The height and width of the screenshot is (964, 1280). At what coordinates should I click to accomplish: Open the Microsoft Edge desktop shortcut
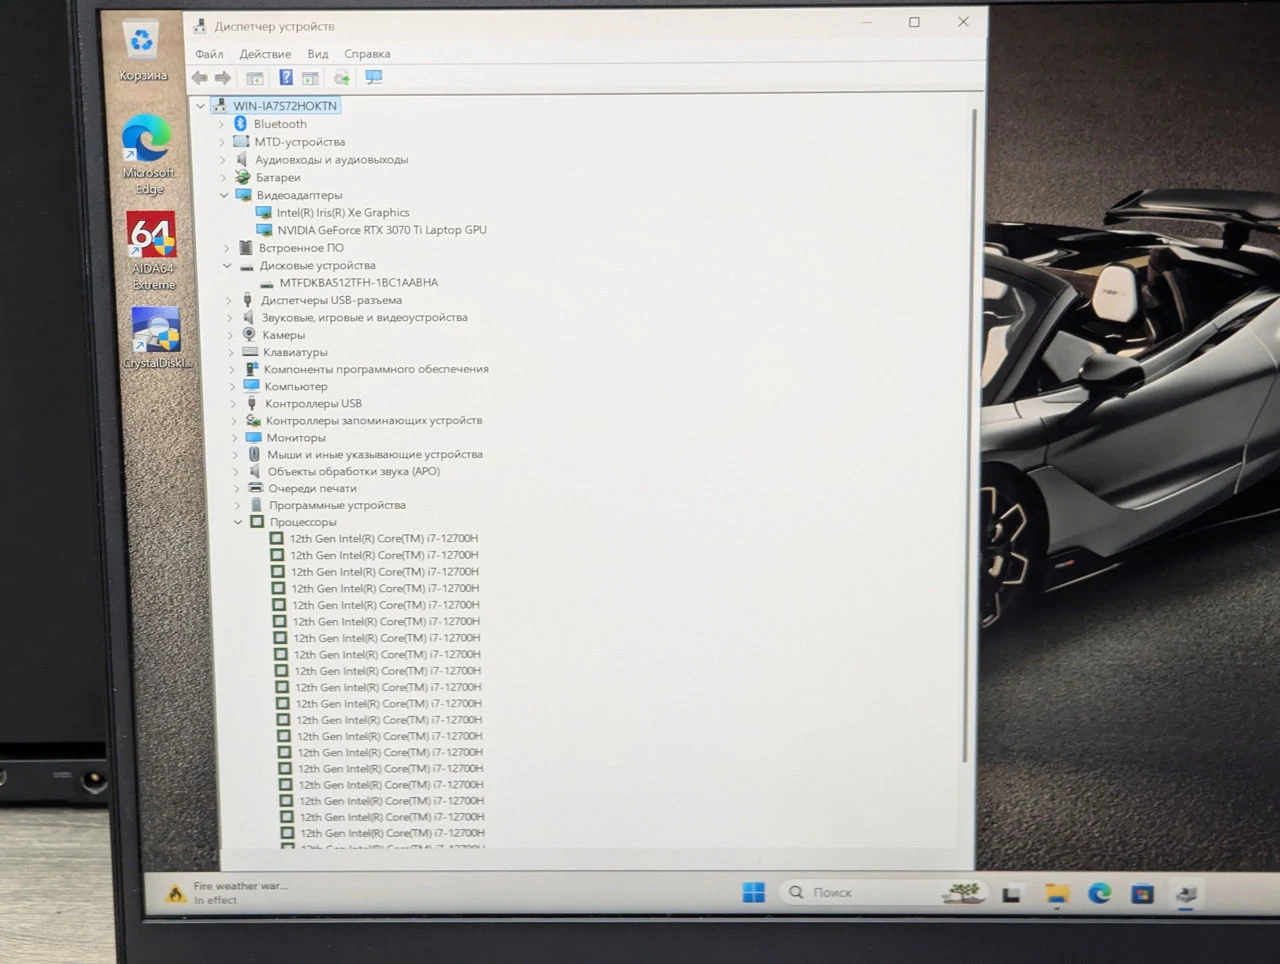(148, 155)
